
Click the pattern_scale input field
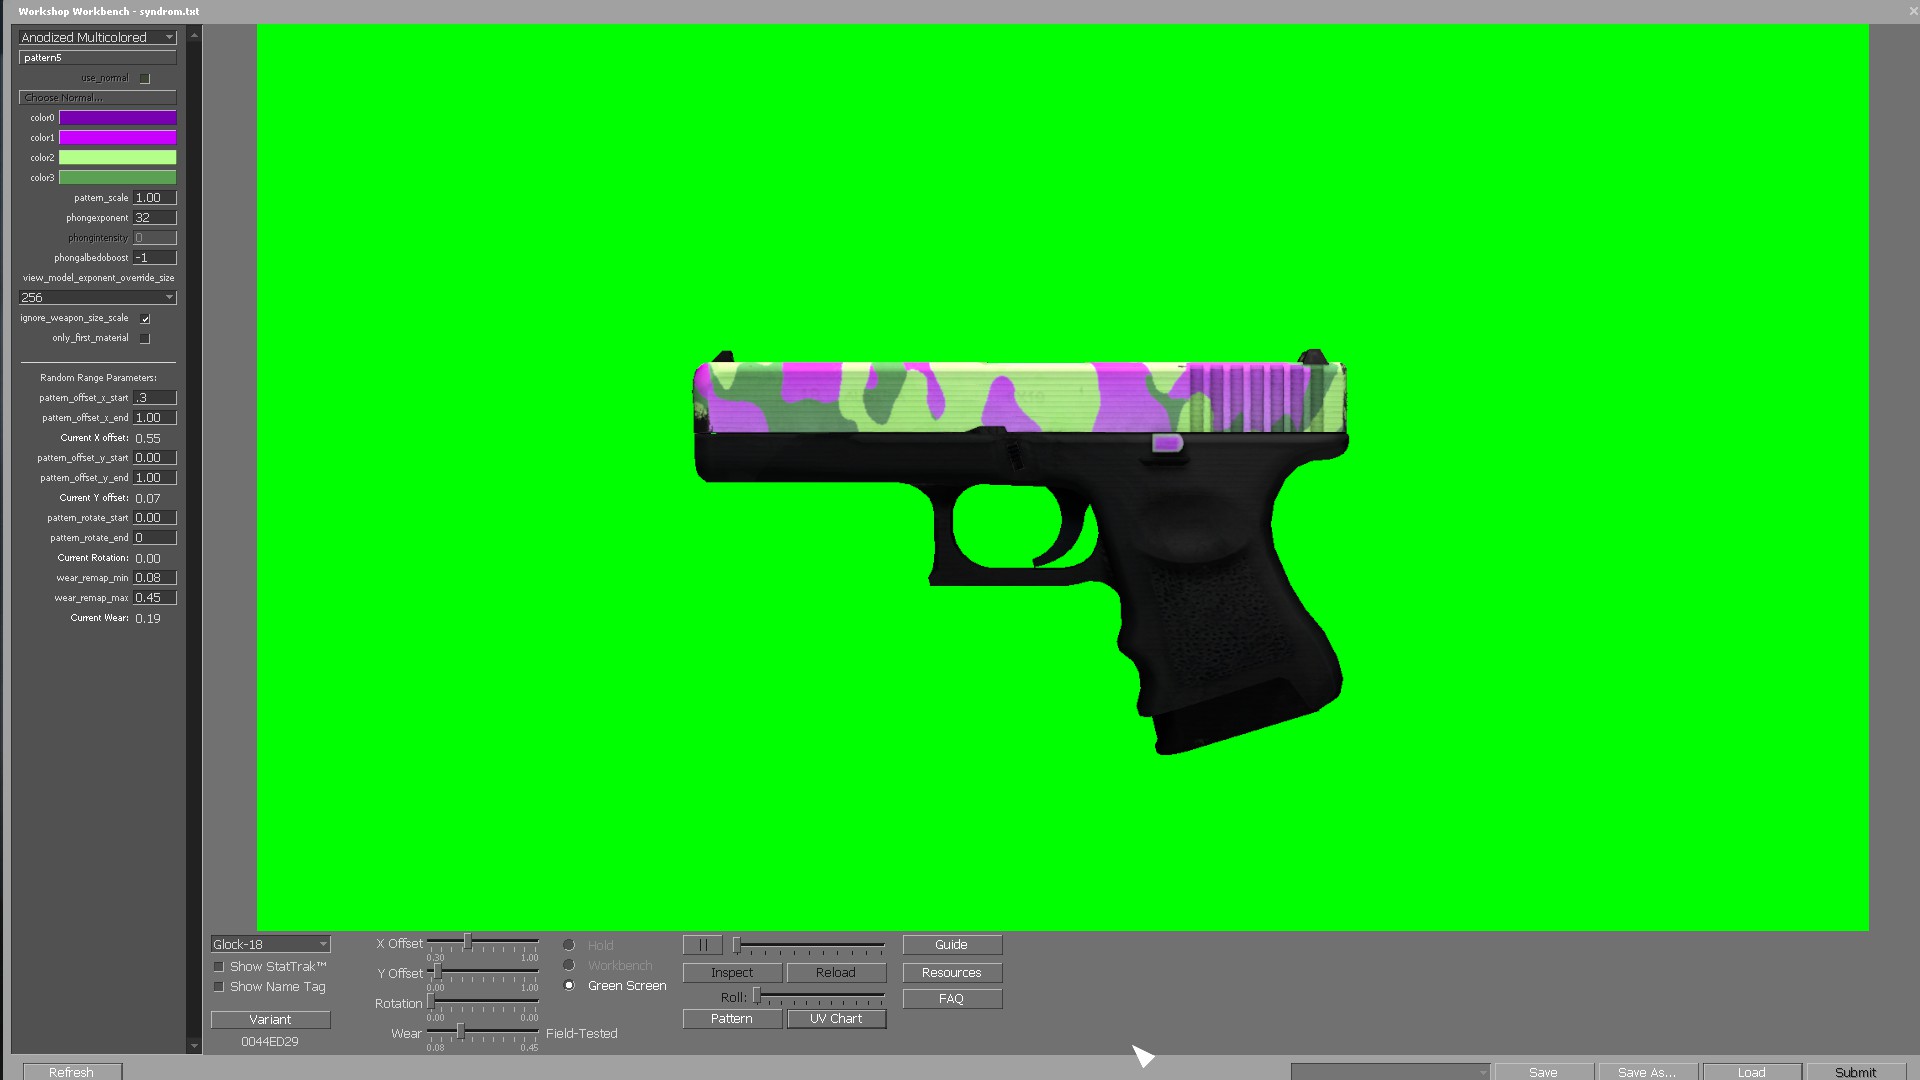click(x=154, y=198)
